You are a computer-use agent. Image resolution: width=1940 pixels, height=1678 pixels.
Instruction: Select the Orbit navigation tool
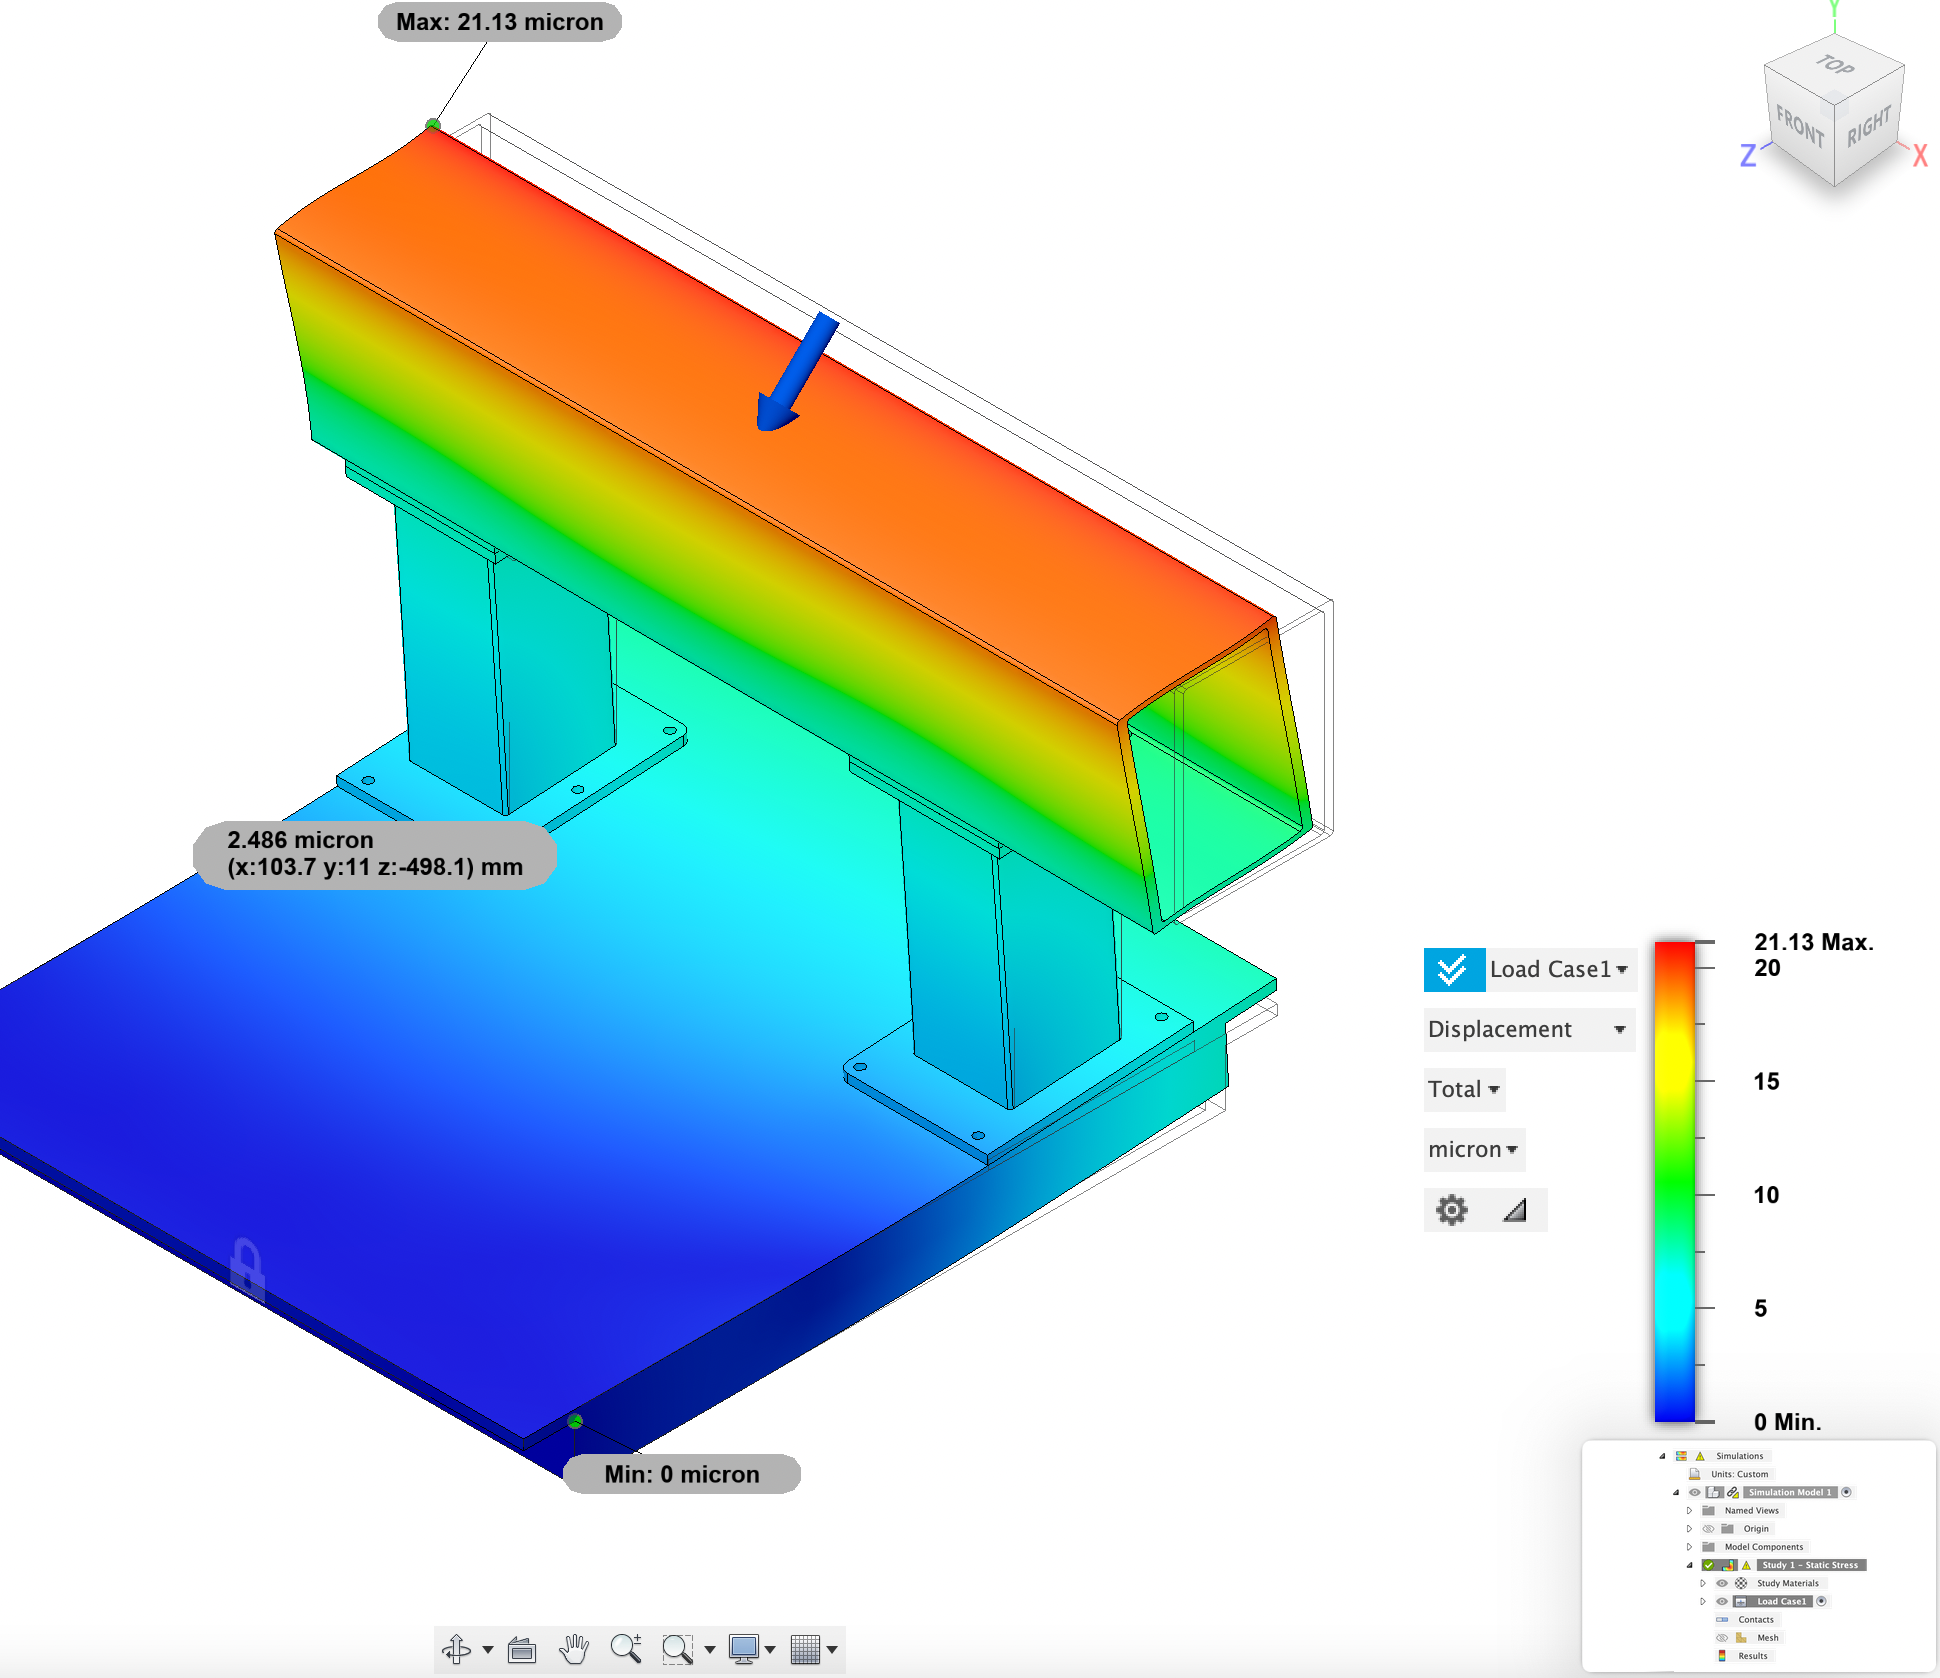click(457, 1649)
